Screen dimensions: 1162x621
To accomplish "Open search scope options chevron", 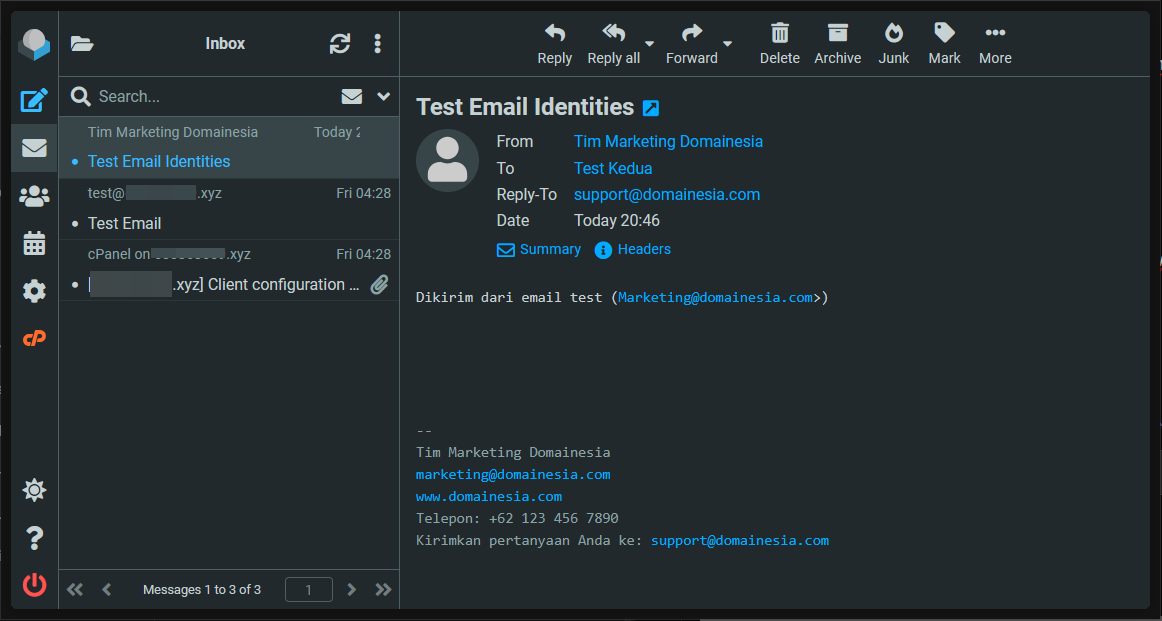I will (x=383, y=96).
